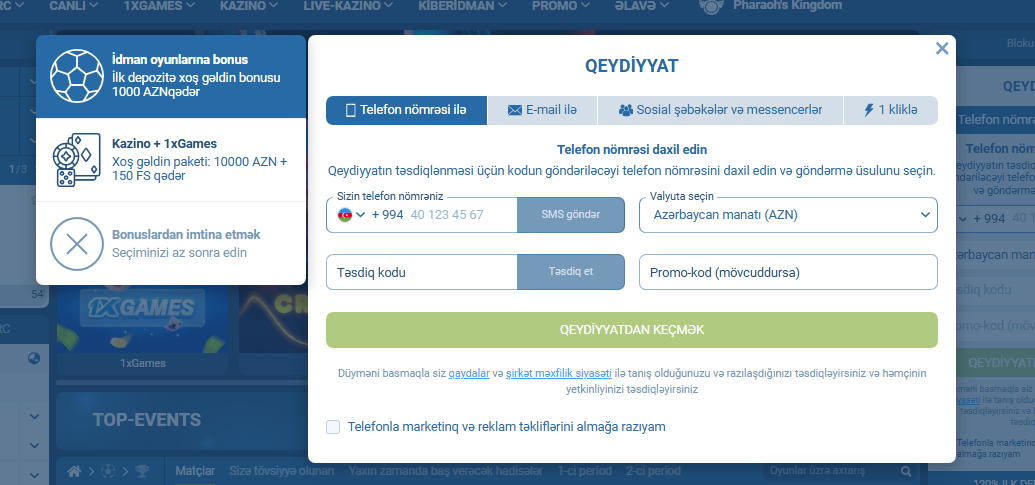
Task: Click the Azerbaijan flag country selector
Action: tap(346, 214)
